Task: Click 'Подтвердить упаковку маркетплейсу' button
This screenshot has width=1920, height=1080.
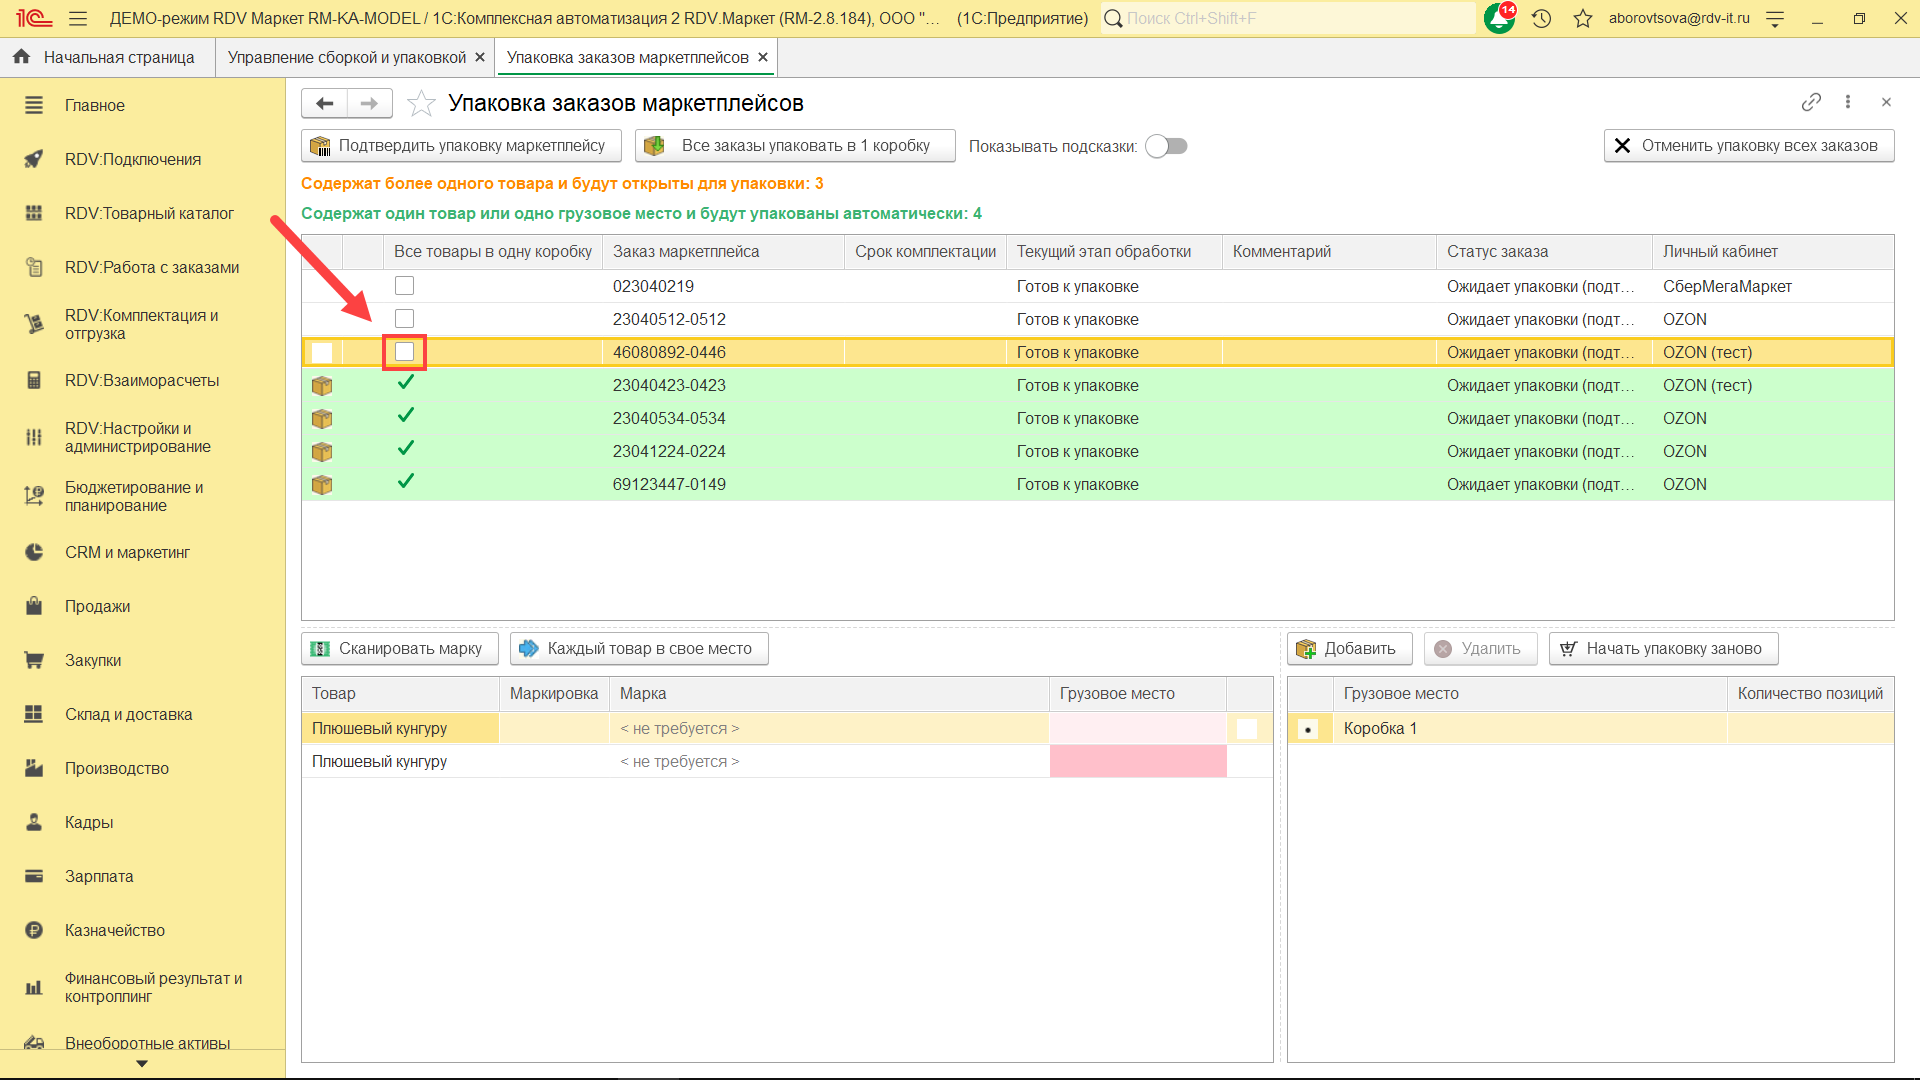Action: click(x=460, y=146)
